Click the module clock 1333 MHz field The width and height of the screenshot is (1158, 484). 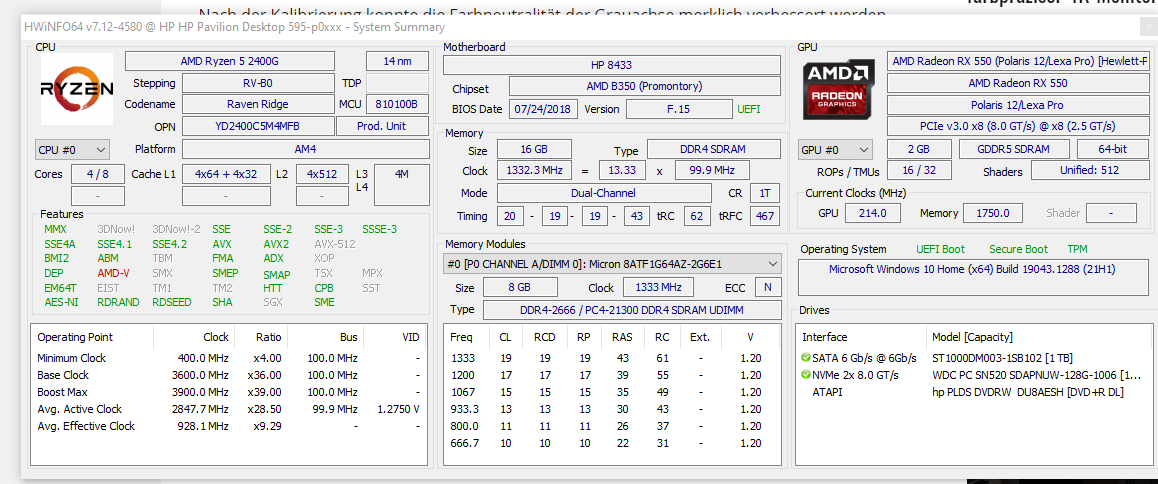click(658, 287)
